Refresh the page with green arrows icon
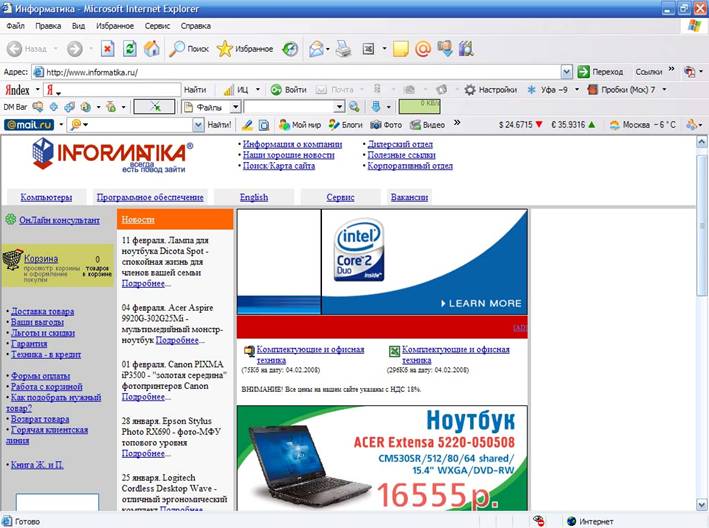 coord(130,48)
